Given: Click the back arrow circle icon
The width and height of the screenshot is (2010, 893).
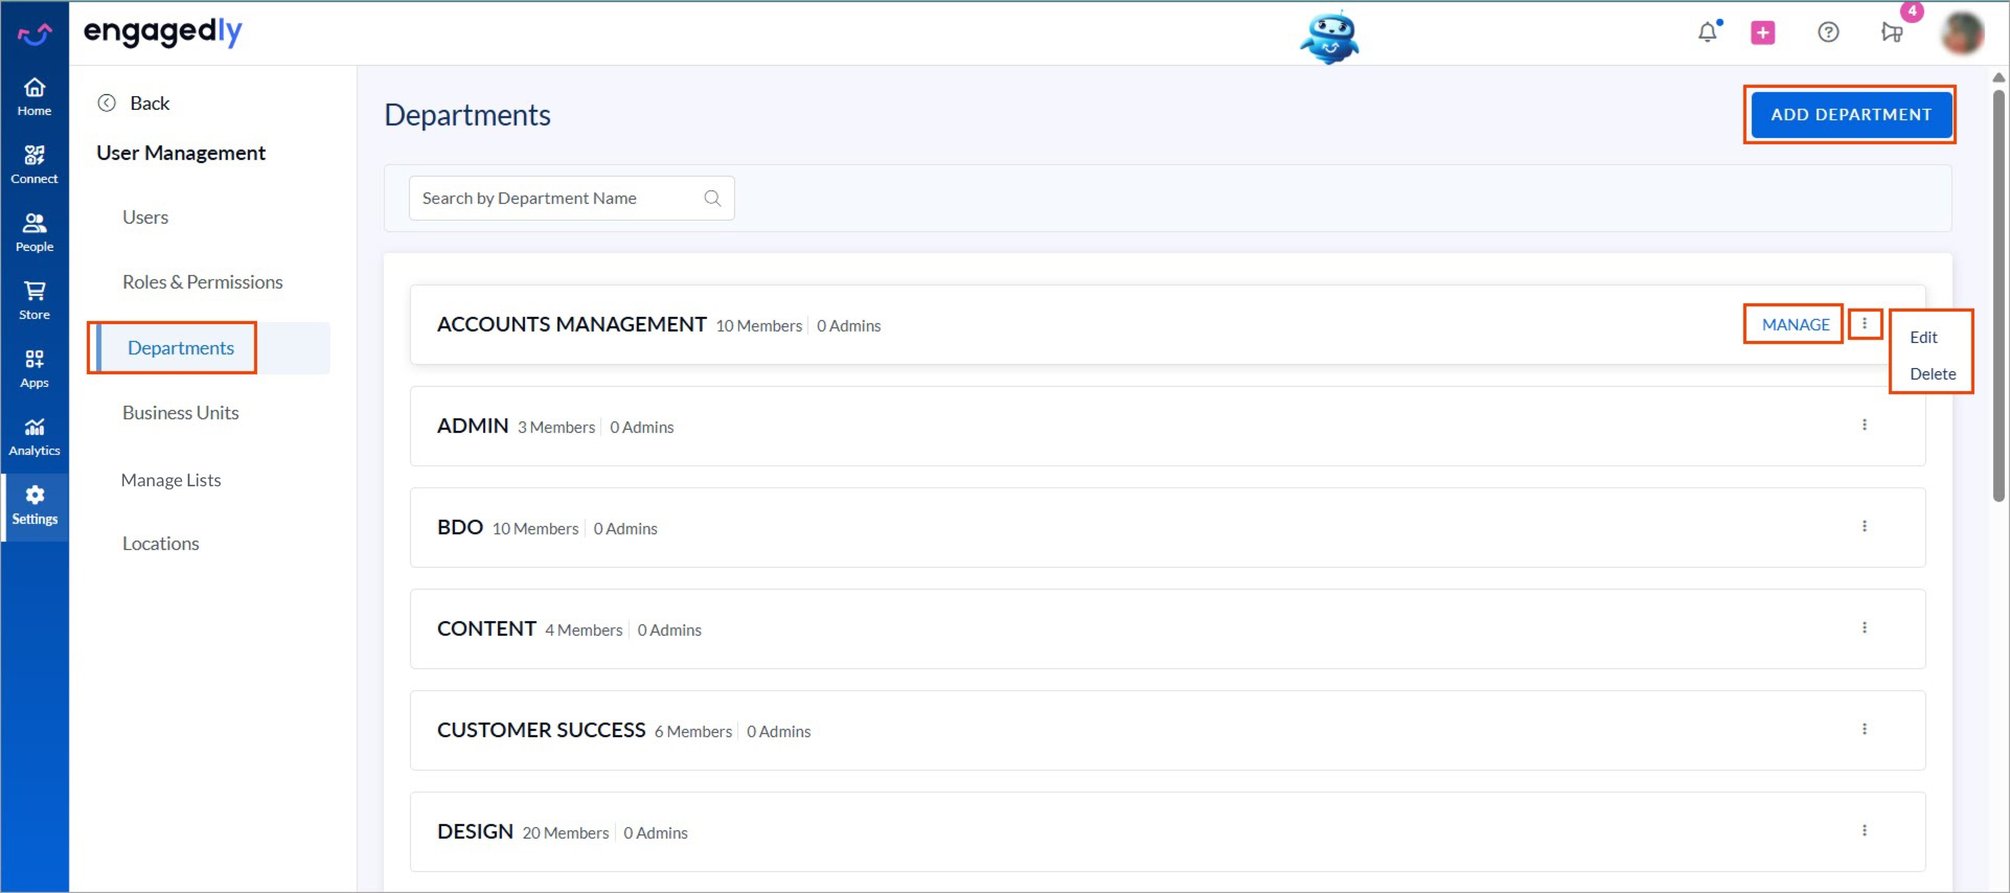Looking at the screenshot, I should (107, 103).
